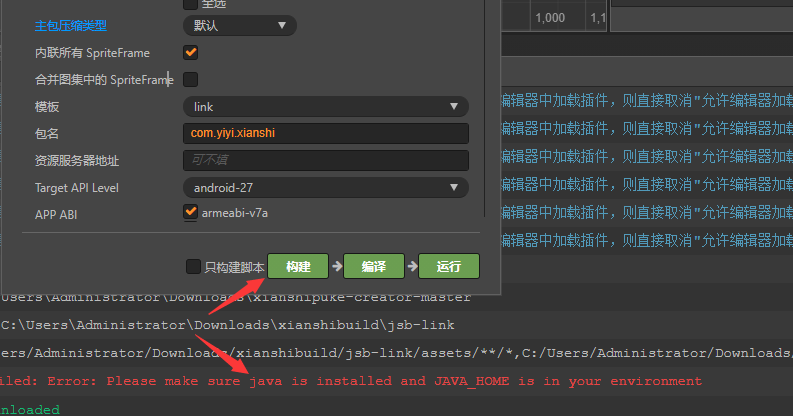Select the jsb-link/assets glob path log line
Image resolution: width=793 pixels, height=416 pixels.
[x=396, y=353]
